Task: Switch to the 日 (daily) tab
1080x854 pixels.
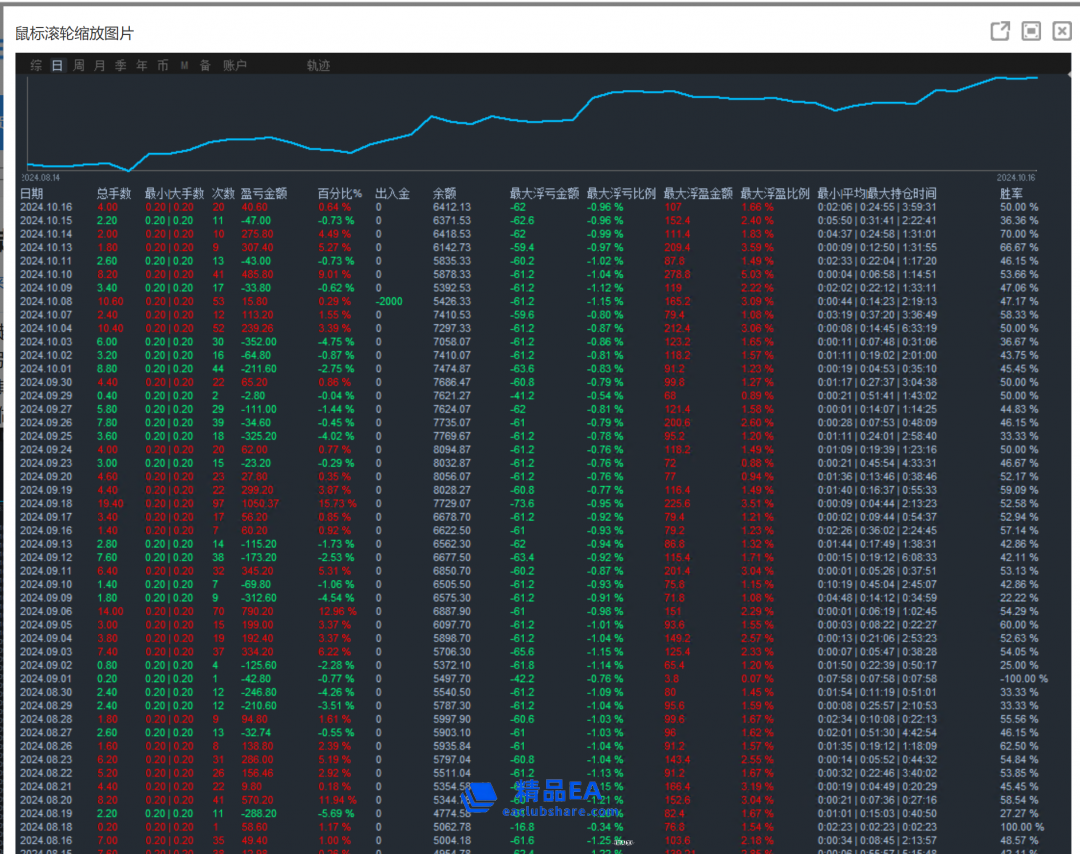Action: pos(57,66)
